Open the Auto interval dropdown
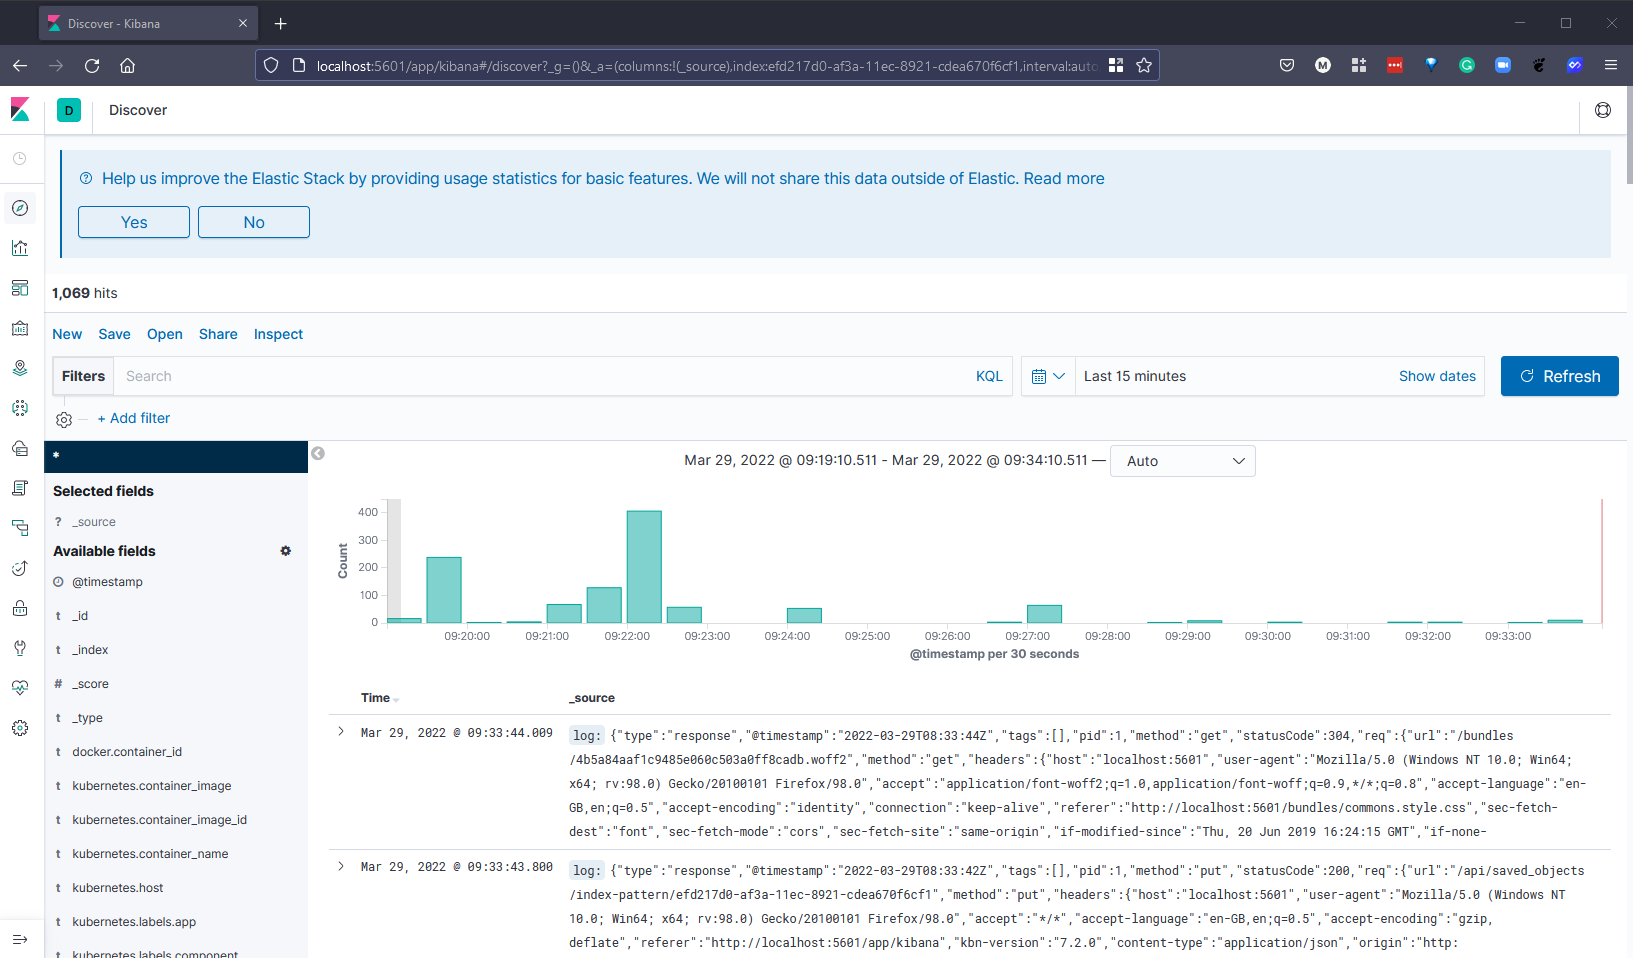Viewport: 1633px width, 958px height. click(x=1182, y=461)
